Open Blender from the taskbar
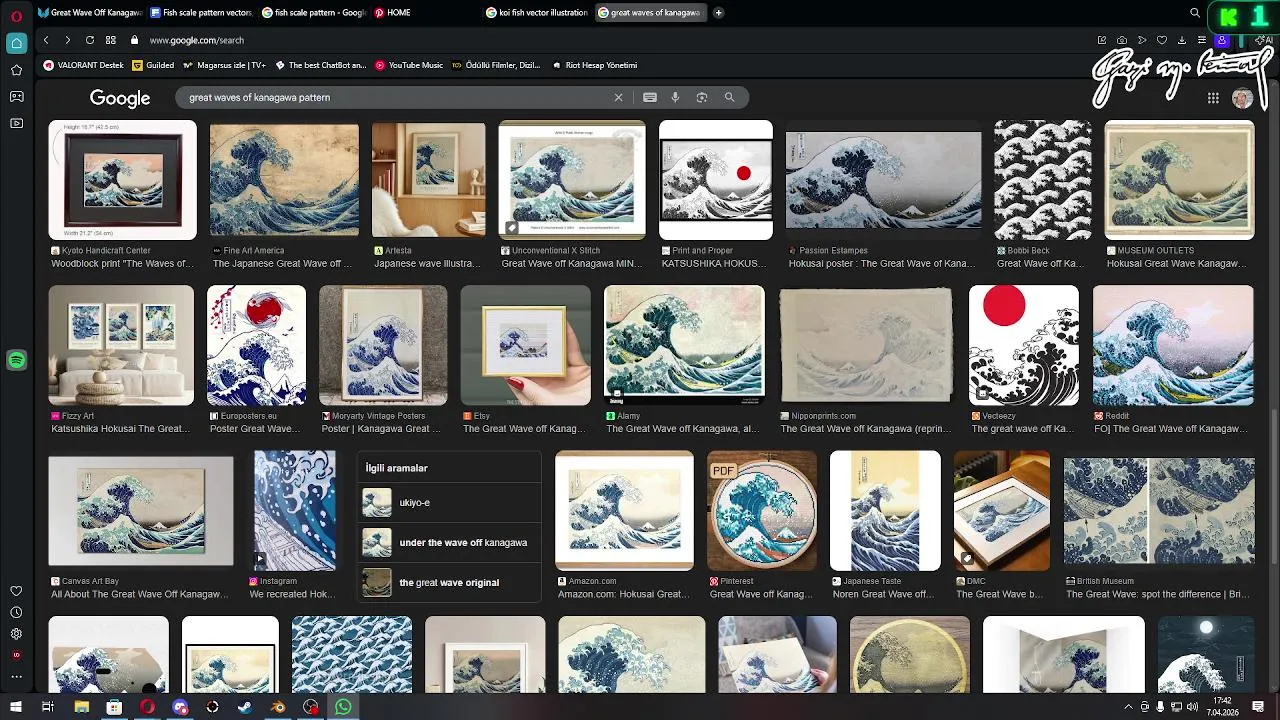1280x720 pixels. point(278,707)
